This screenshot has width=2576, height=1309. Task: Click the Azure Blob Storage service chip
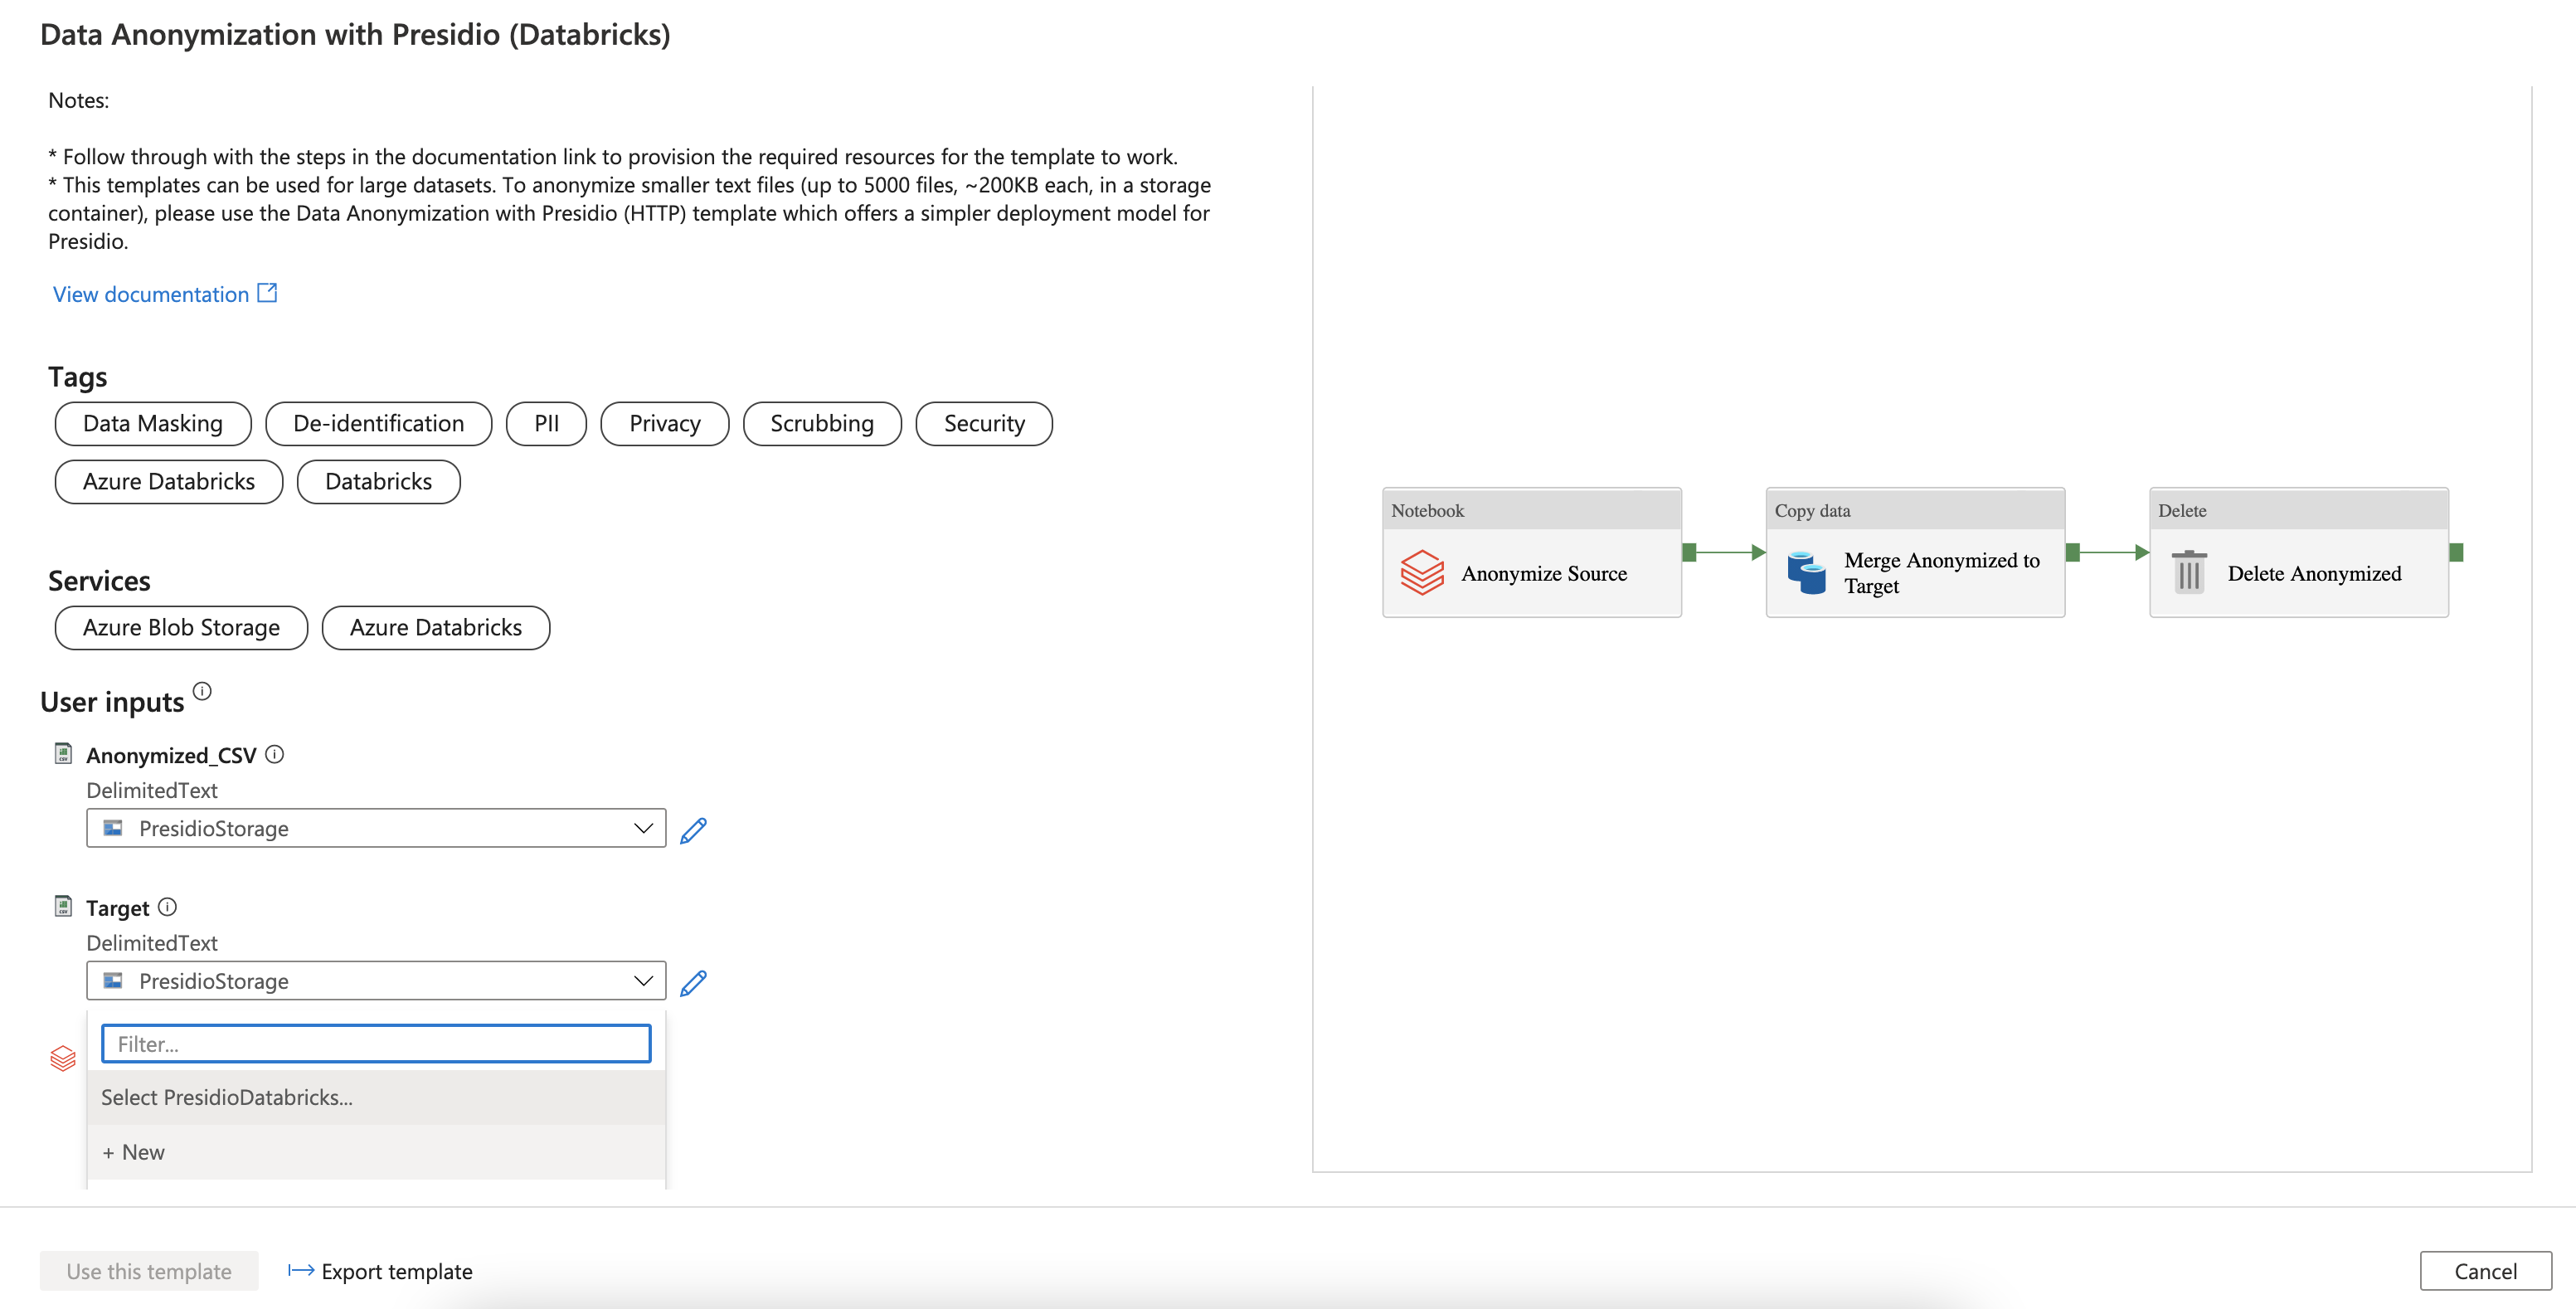click(181, 627)
